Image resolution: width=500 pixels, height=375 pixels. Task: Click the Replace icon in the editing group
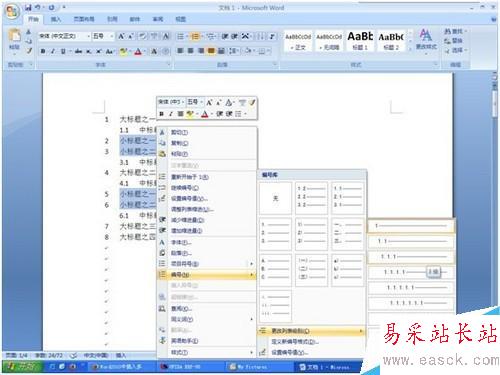click(x=447, y=41)
